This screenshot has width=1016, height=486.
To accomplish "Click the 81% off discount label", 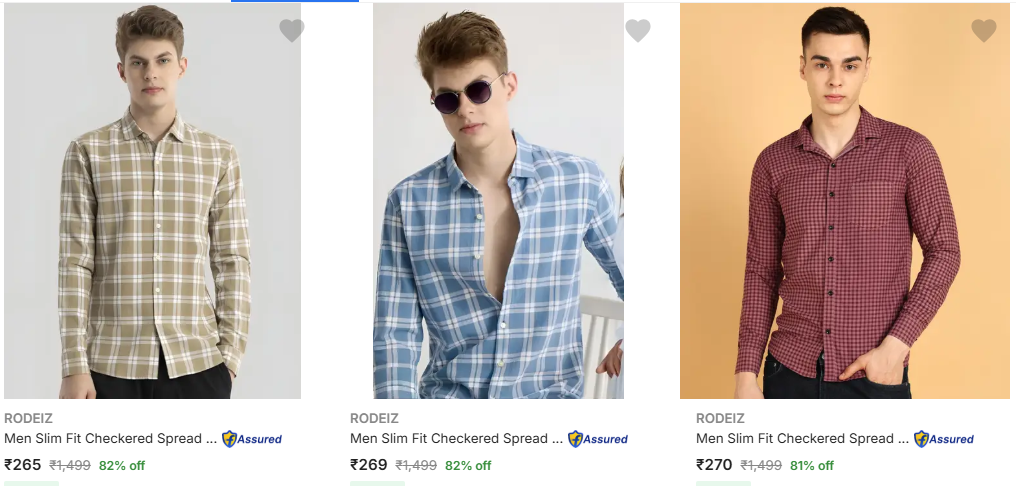I will click(812, 466).
